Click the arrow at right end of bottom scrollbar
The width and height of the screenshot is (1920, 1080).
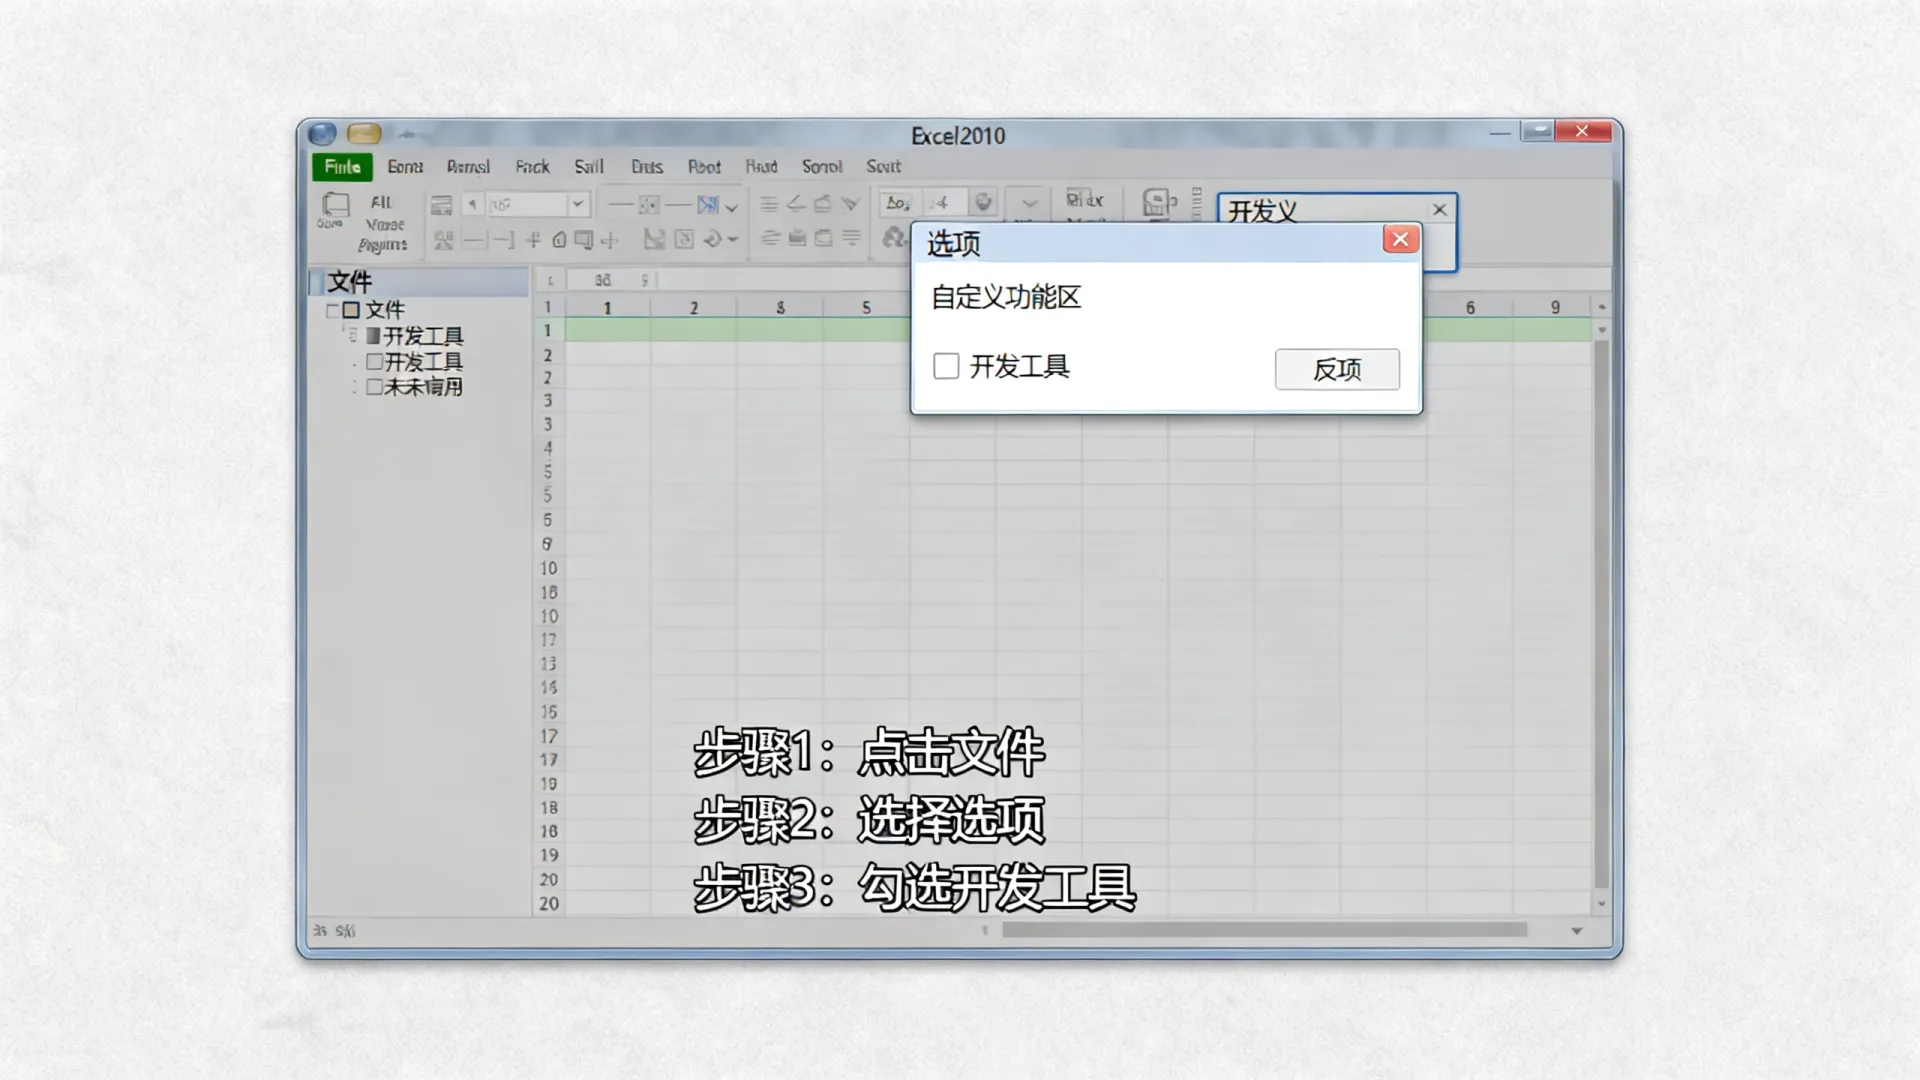[1577, 931]
